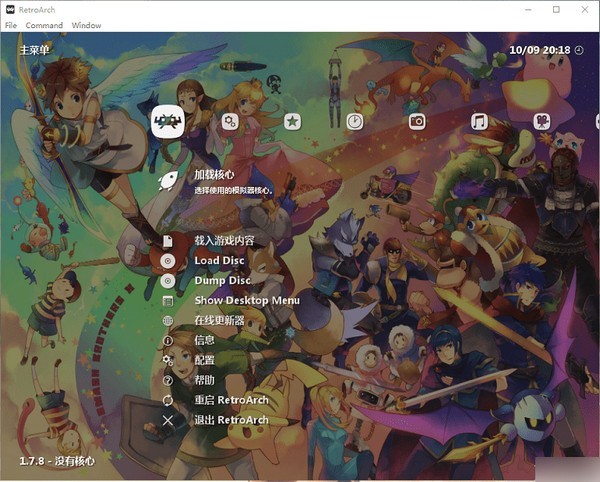Screen dimensions: 600x482
Task: Select the 加载核心 menu entry
Action: coord(214,175)
